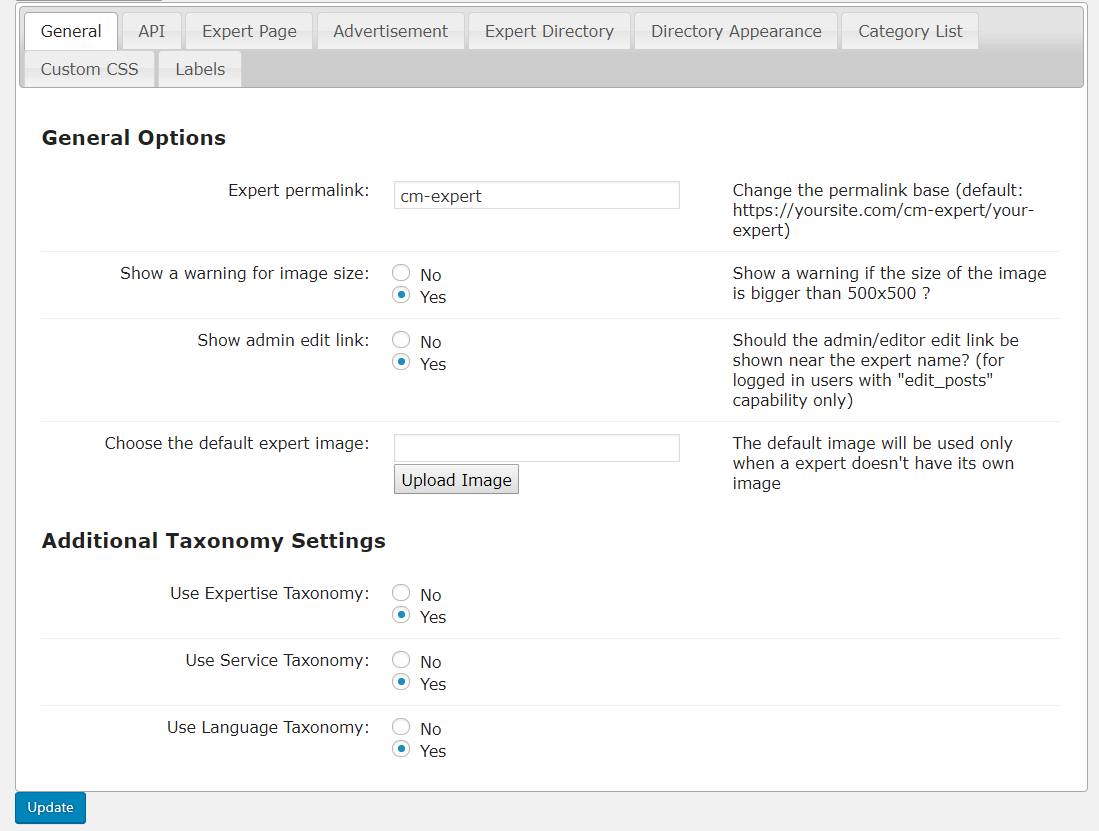The height and width of the screenshot is (831, 1099).
Task: Click the Update button
Action: [x=50, y=807]
